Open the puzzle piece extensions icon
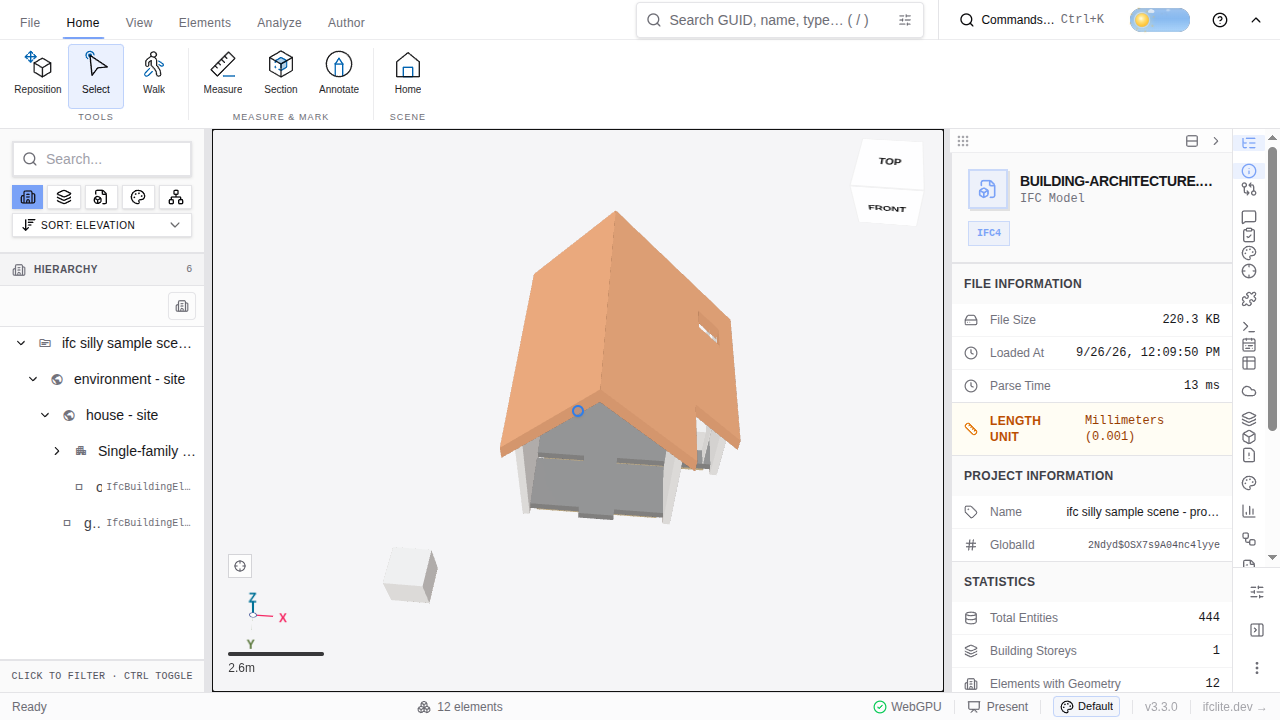The width and height of the screenshot is (1280, 720). pyautogui.click(x=1249, y=299)
